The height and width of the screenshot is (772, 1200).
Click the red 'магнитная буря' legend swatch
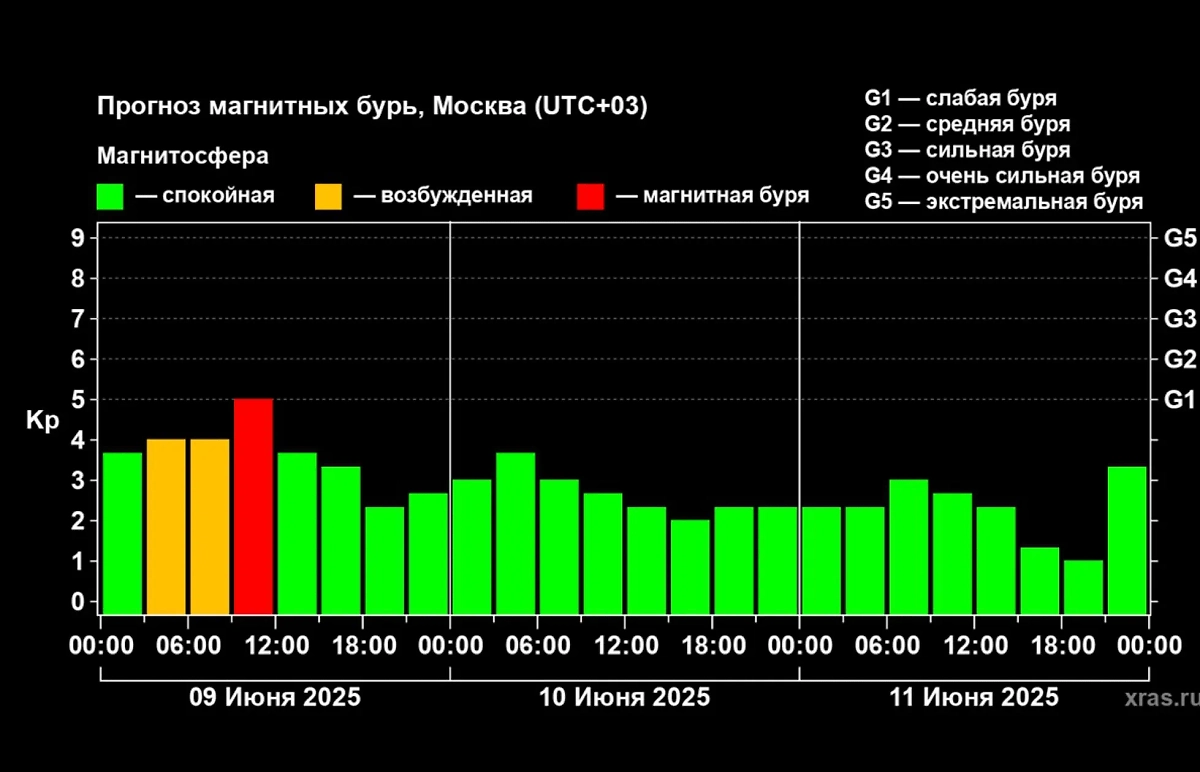point(590,196)
